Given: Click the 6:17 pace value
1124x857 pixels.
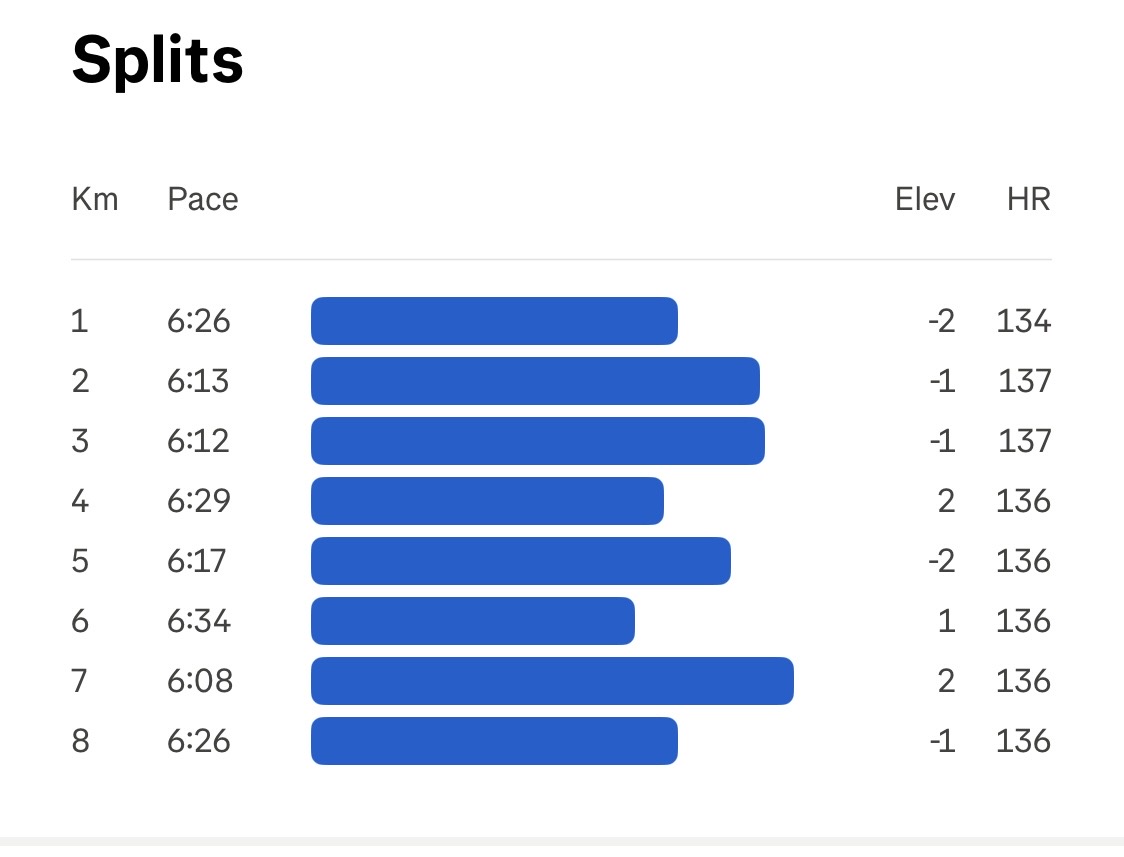Looking at the screenshot, I should point(197,561).
